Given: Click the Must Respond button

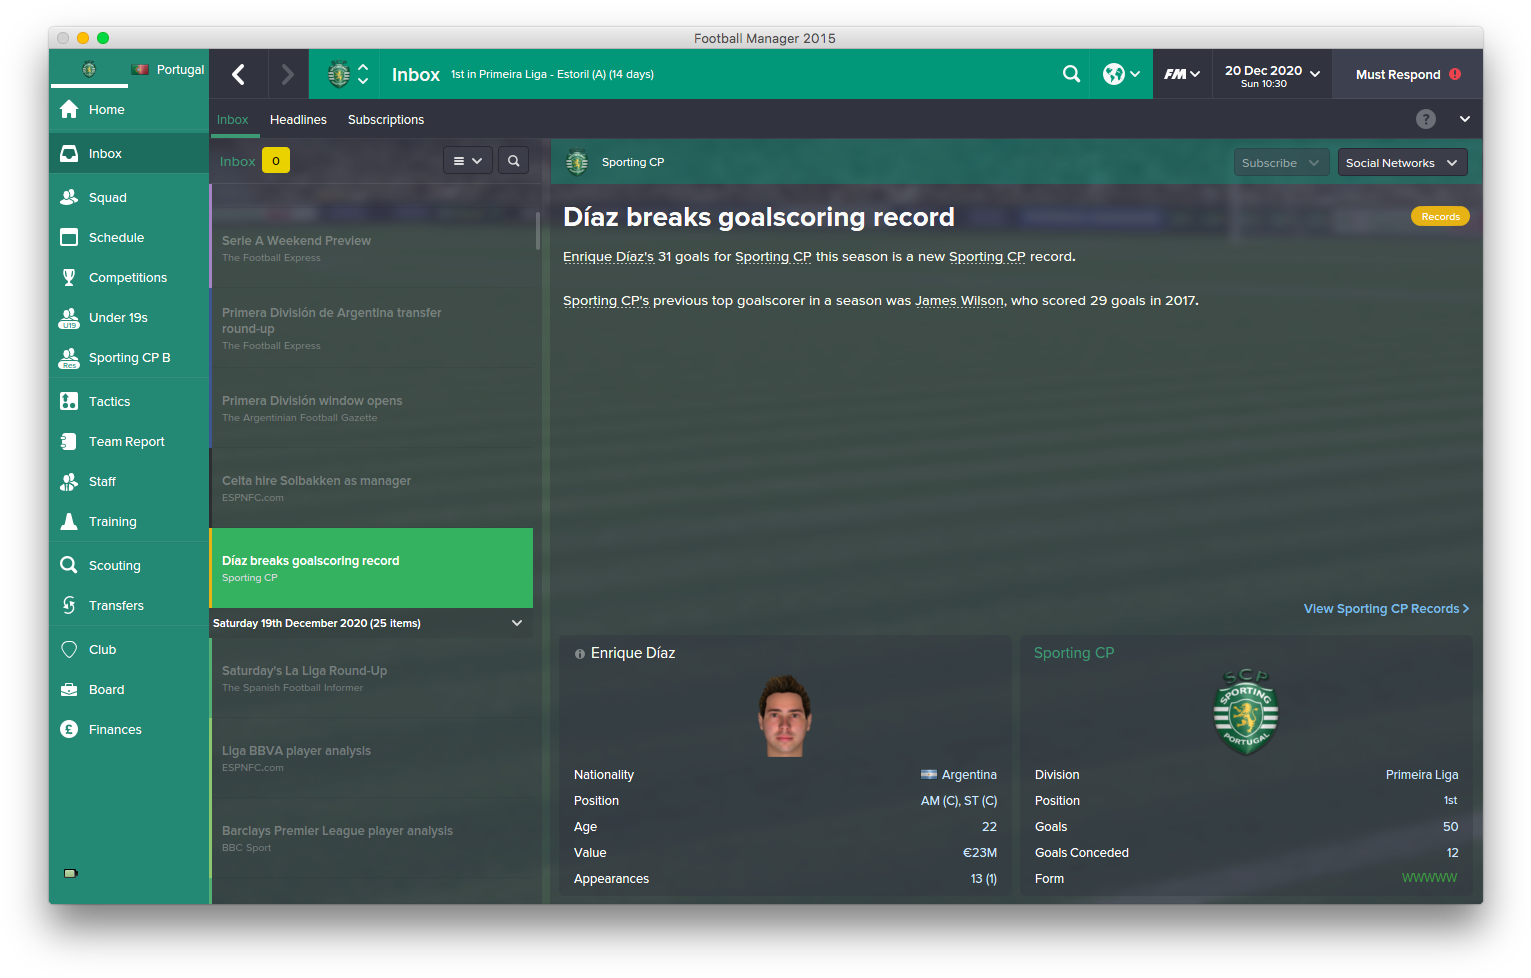Looking at the screenshot, I should [1408, 74].
